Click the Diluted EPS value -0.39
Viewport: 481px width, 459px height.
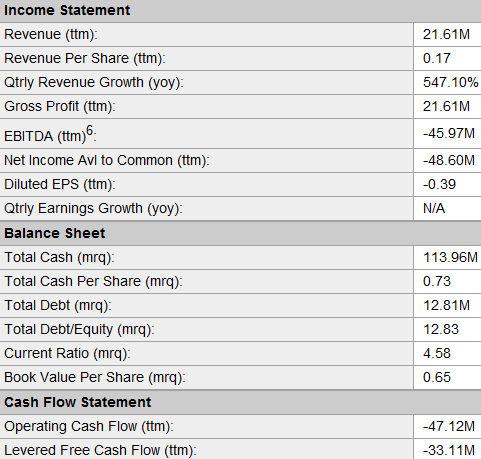coord(439,184)
